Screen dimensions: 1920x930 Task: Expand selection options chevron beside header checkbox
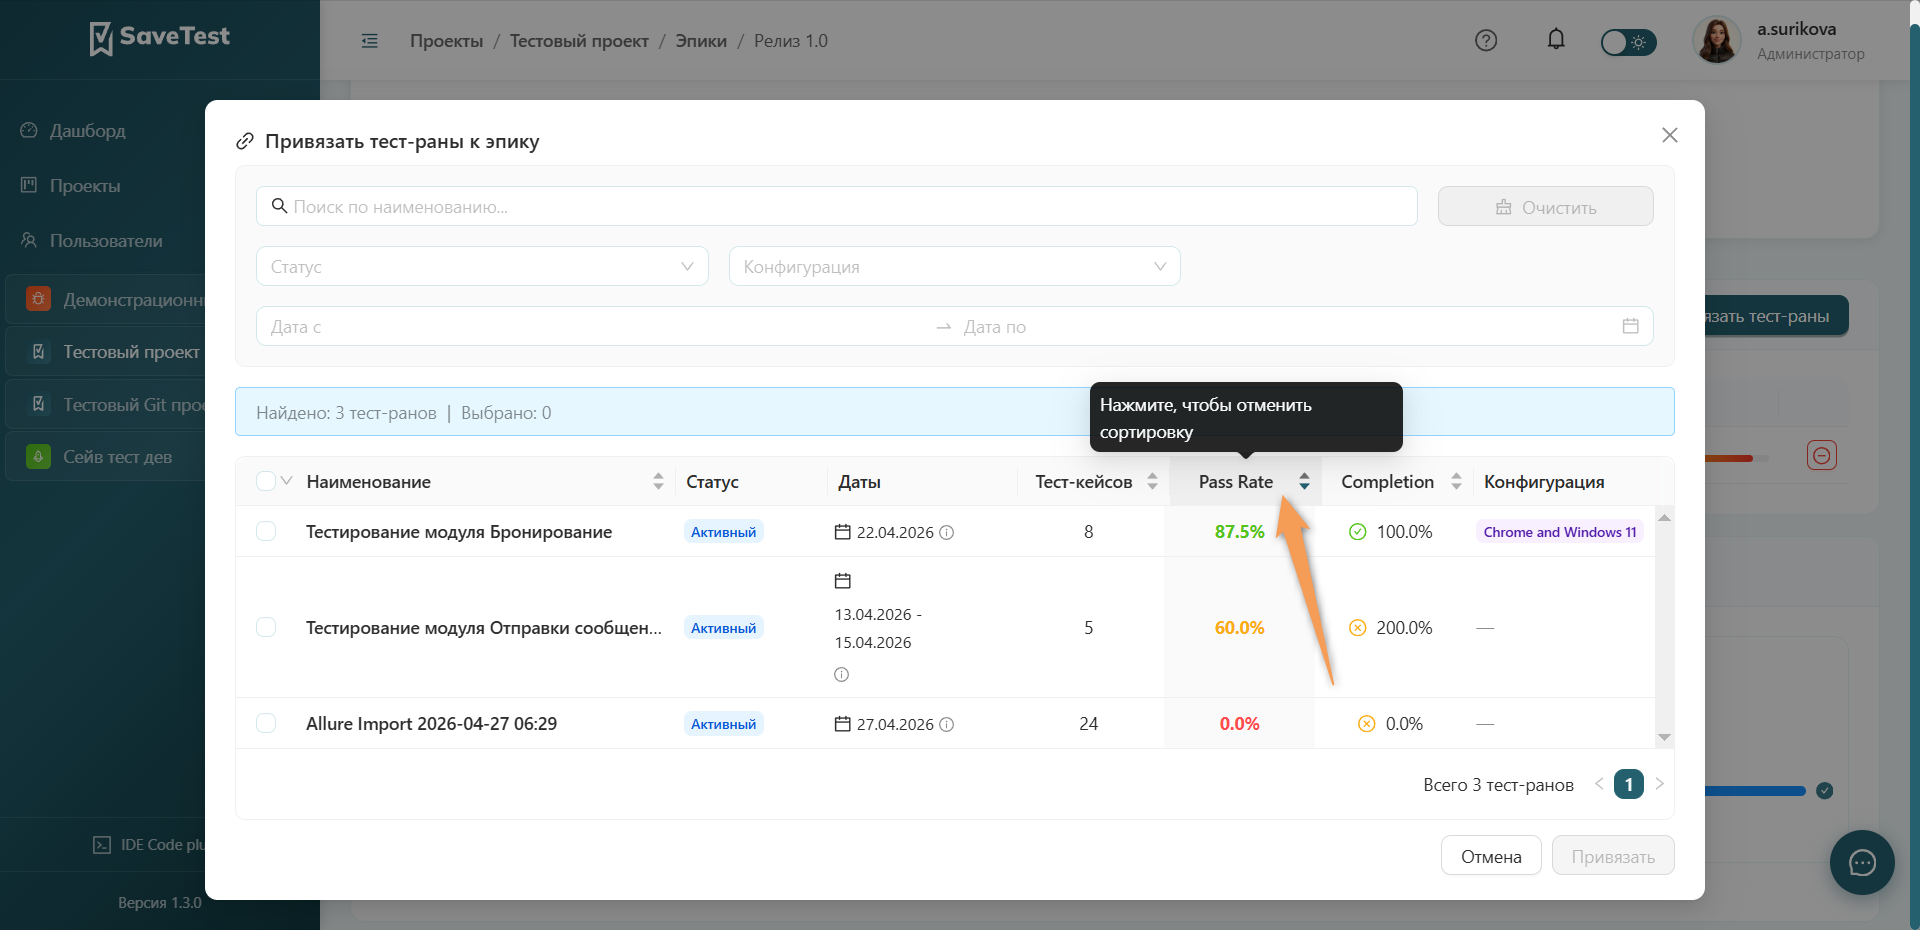tap(287, 481)
